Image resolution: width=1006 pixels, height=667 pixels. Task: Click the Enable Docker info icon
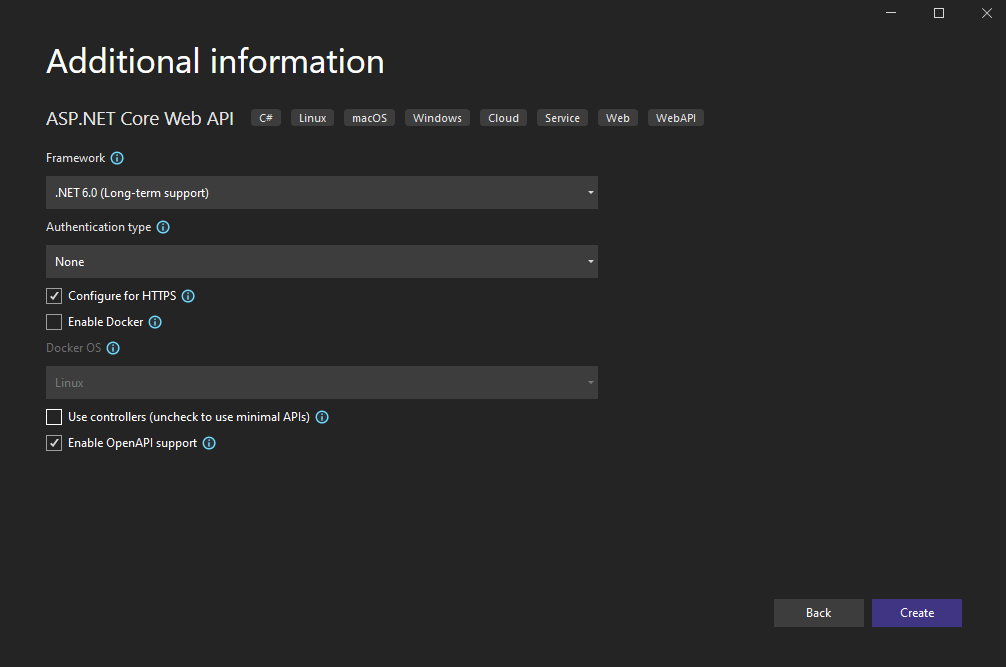point(155,322)
